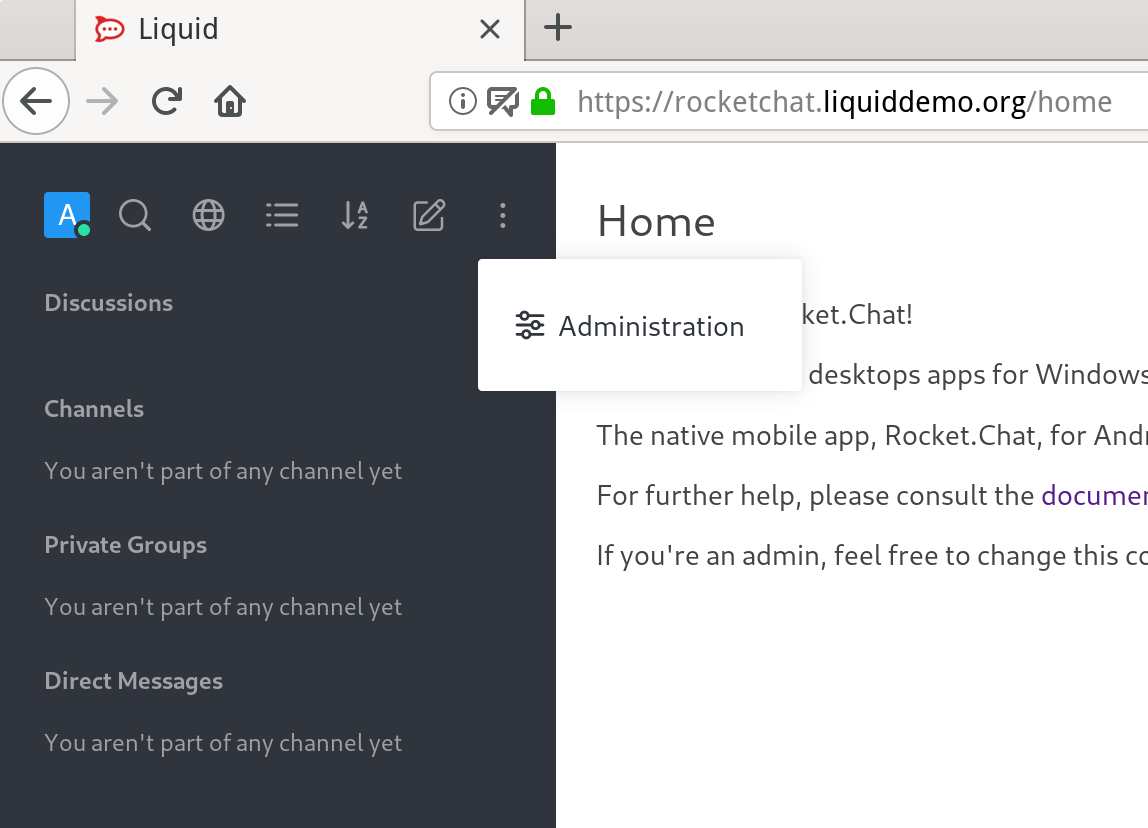Toggle tracking protection shield in address bar
Viewport: 1148px width, 828px height.
[503, 101]
